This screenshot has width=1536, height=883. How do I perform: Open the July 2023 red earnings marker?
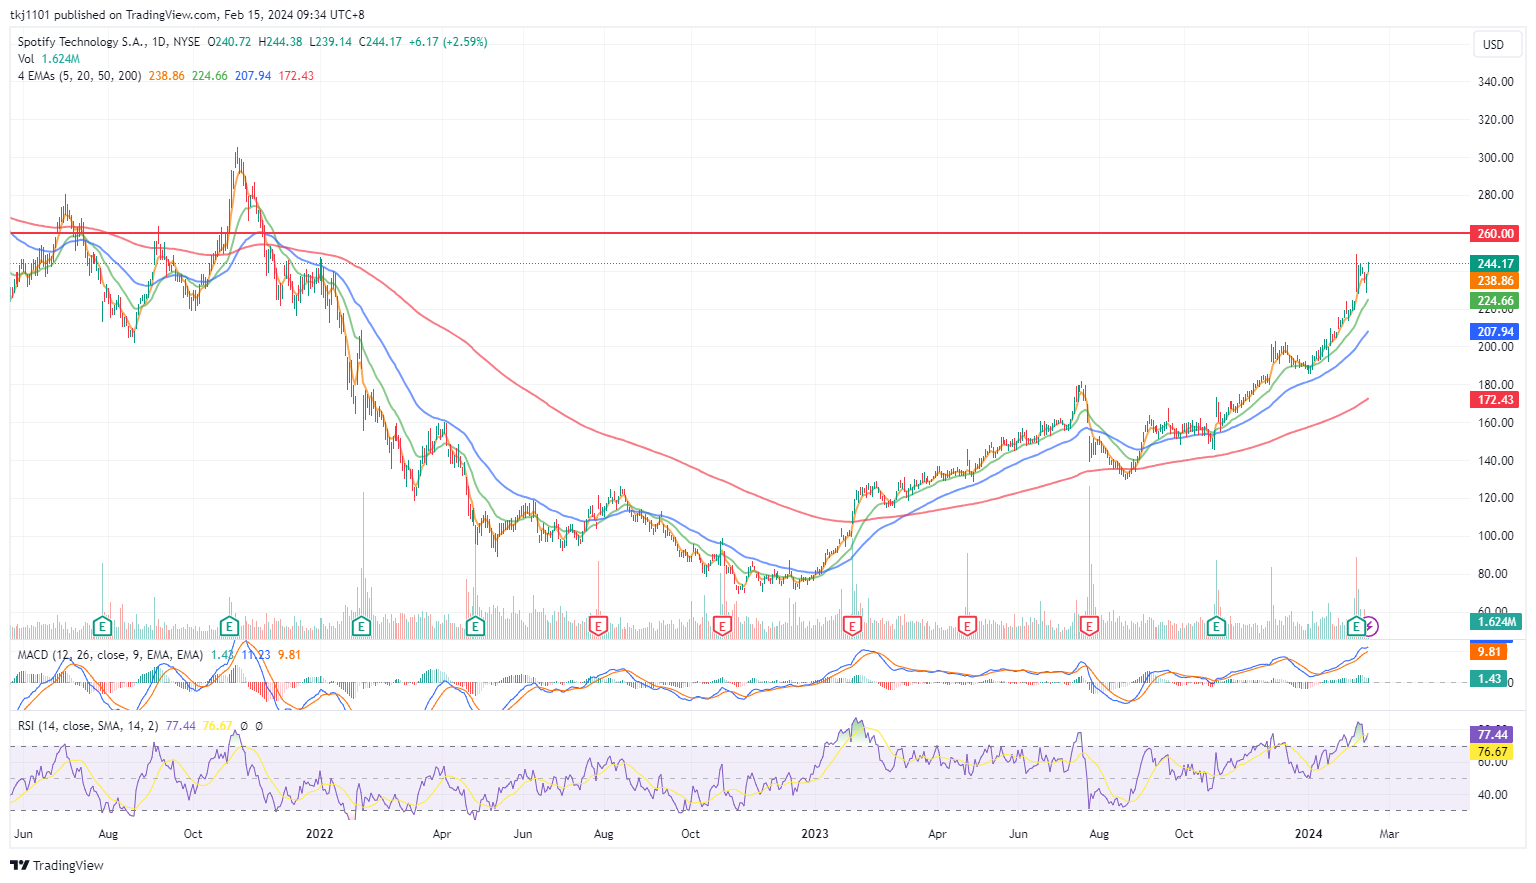click(x=1089, y=627)
